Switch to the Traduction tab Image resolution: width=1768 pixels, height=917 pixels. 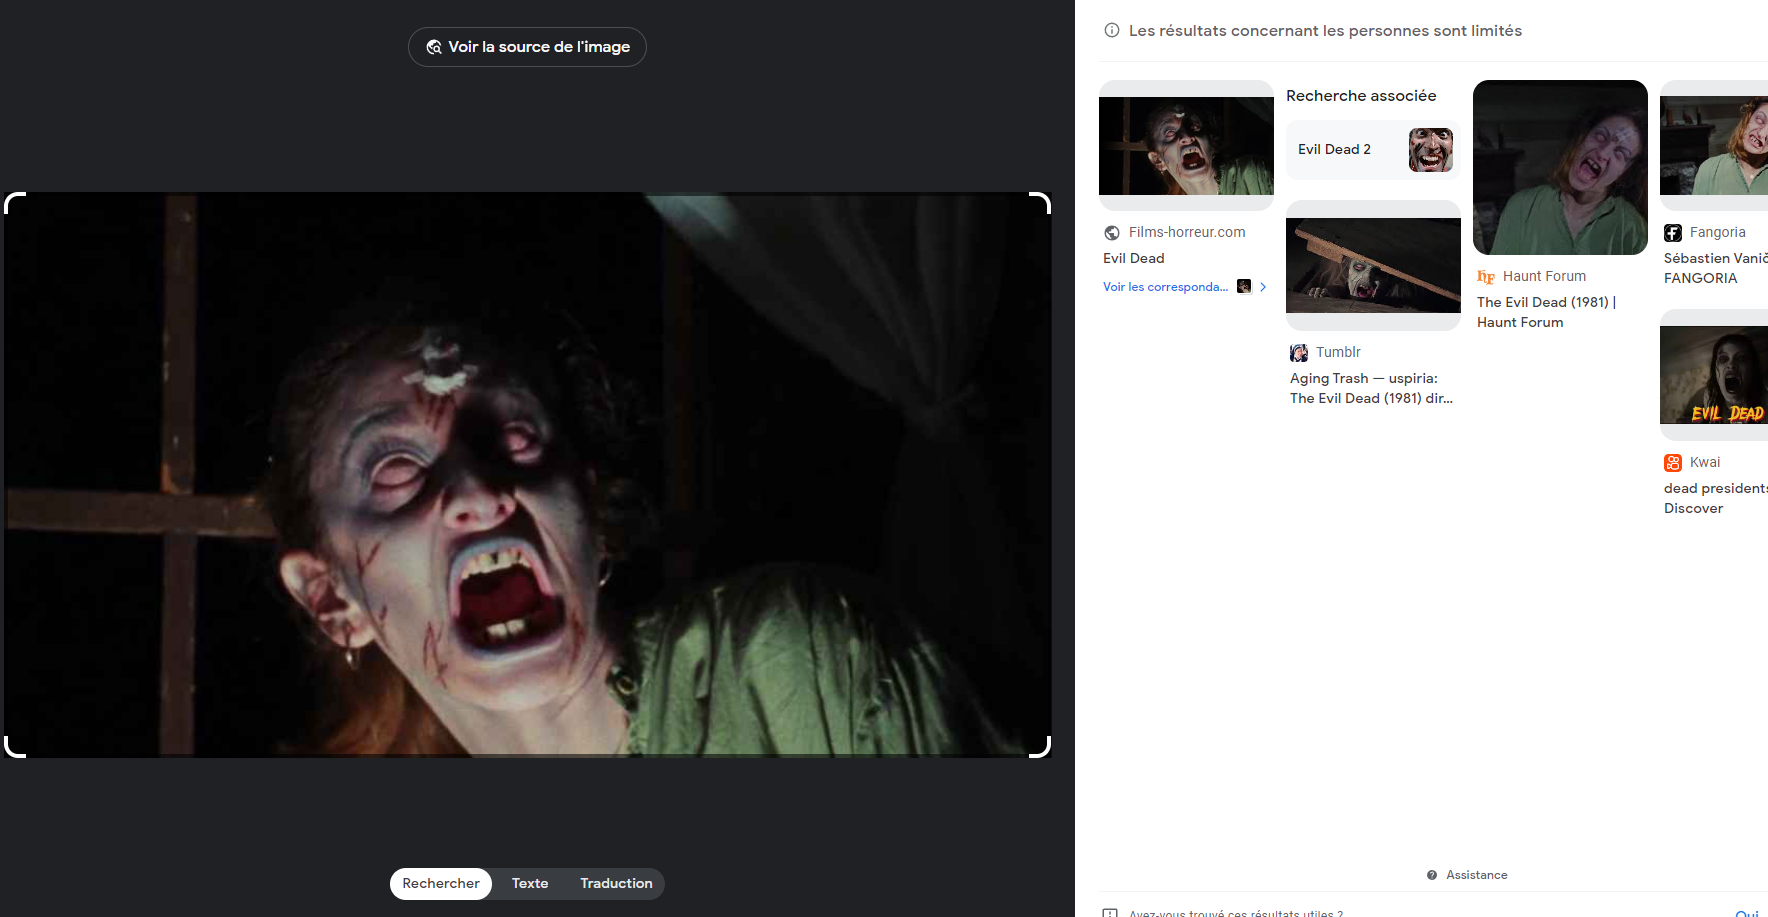(616, 883)
